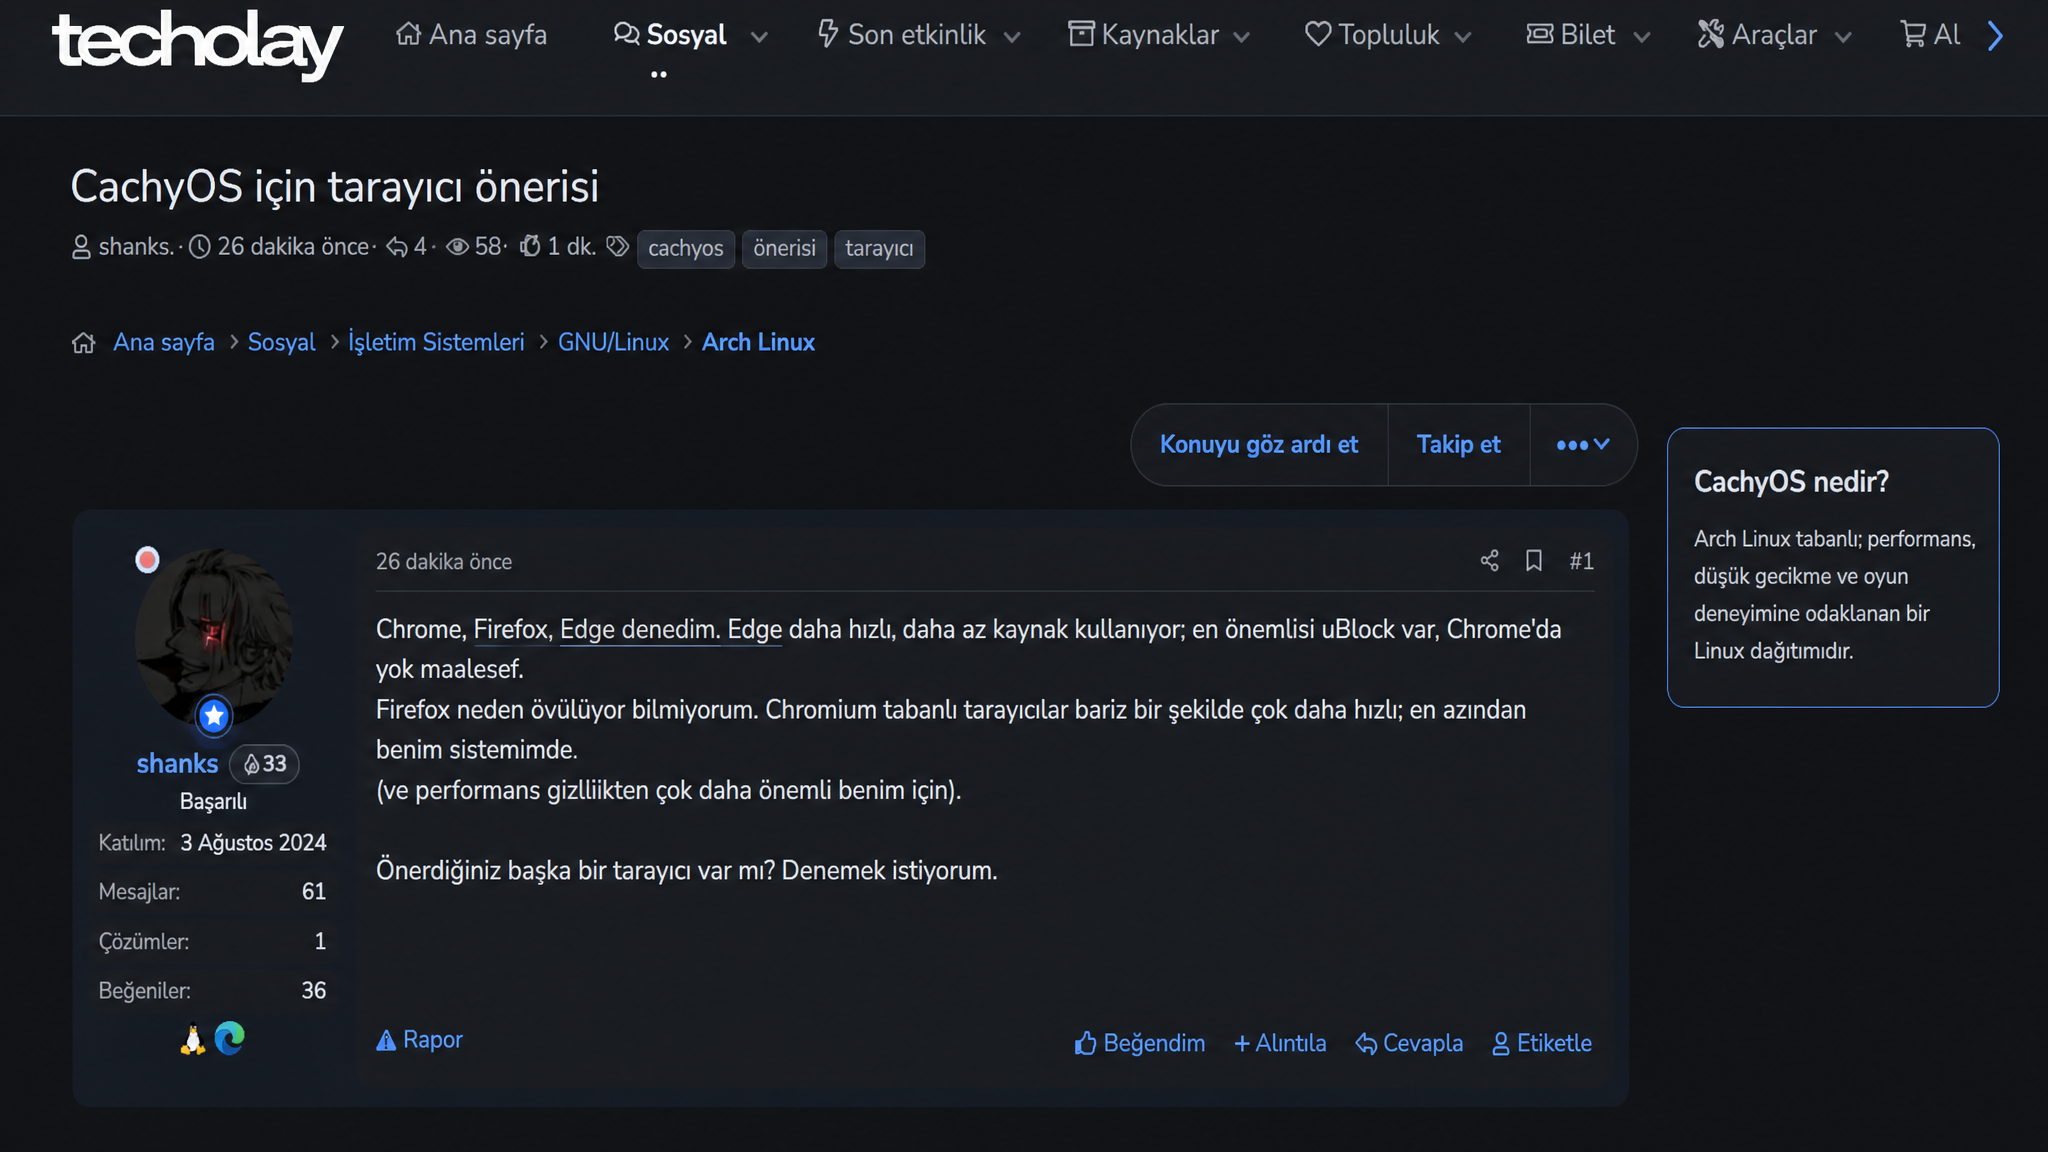Open thread author shanks. under the title
This screenshot has width=2048, height=1152.
[x=136, y=247]
